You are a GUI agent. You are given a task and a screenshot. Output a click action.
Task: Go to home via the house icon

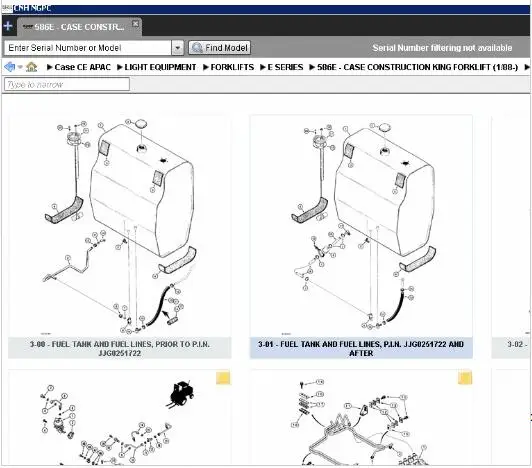(x=32, y=67)
